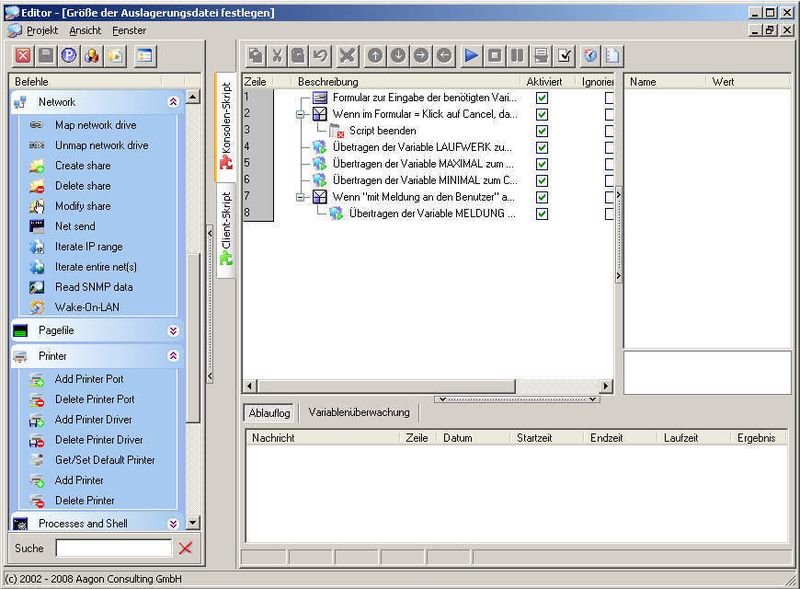Click the Nachricht column header in log
The image size is (800, 589).
pos(323,438)
